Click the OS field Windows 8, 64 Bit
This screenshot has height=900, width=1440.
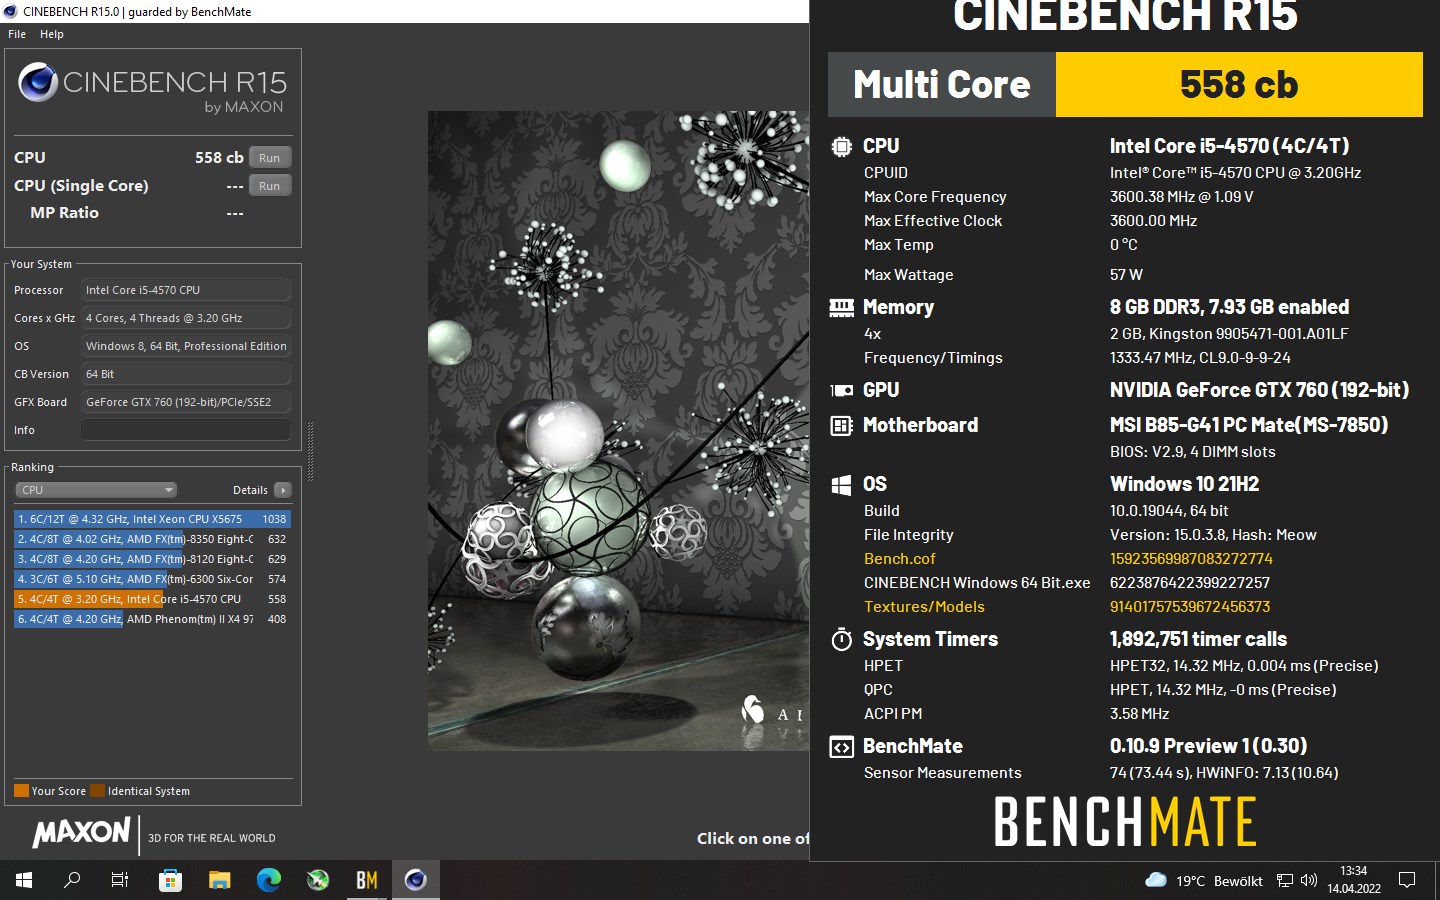(186, 346)
